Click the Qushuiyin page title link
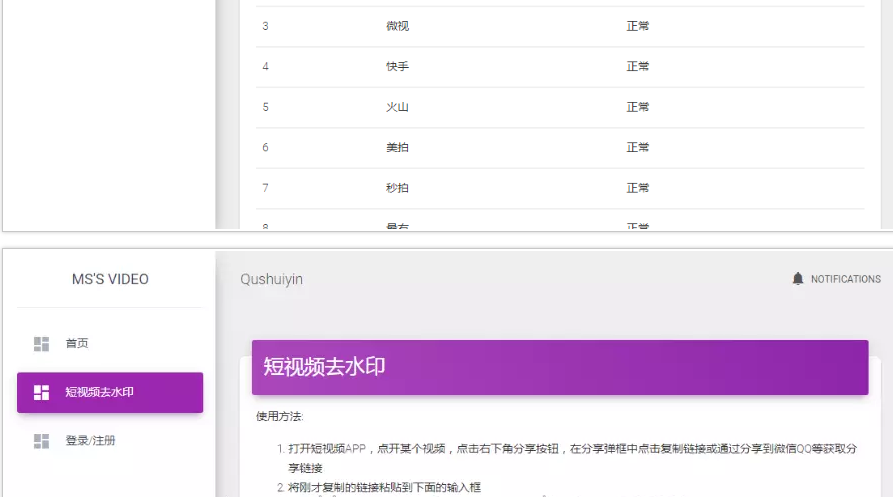893x497 pixels. (271, 280)
